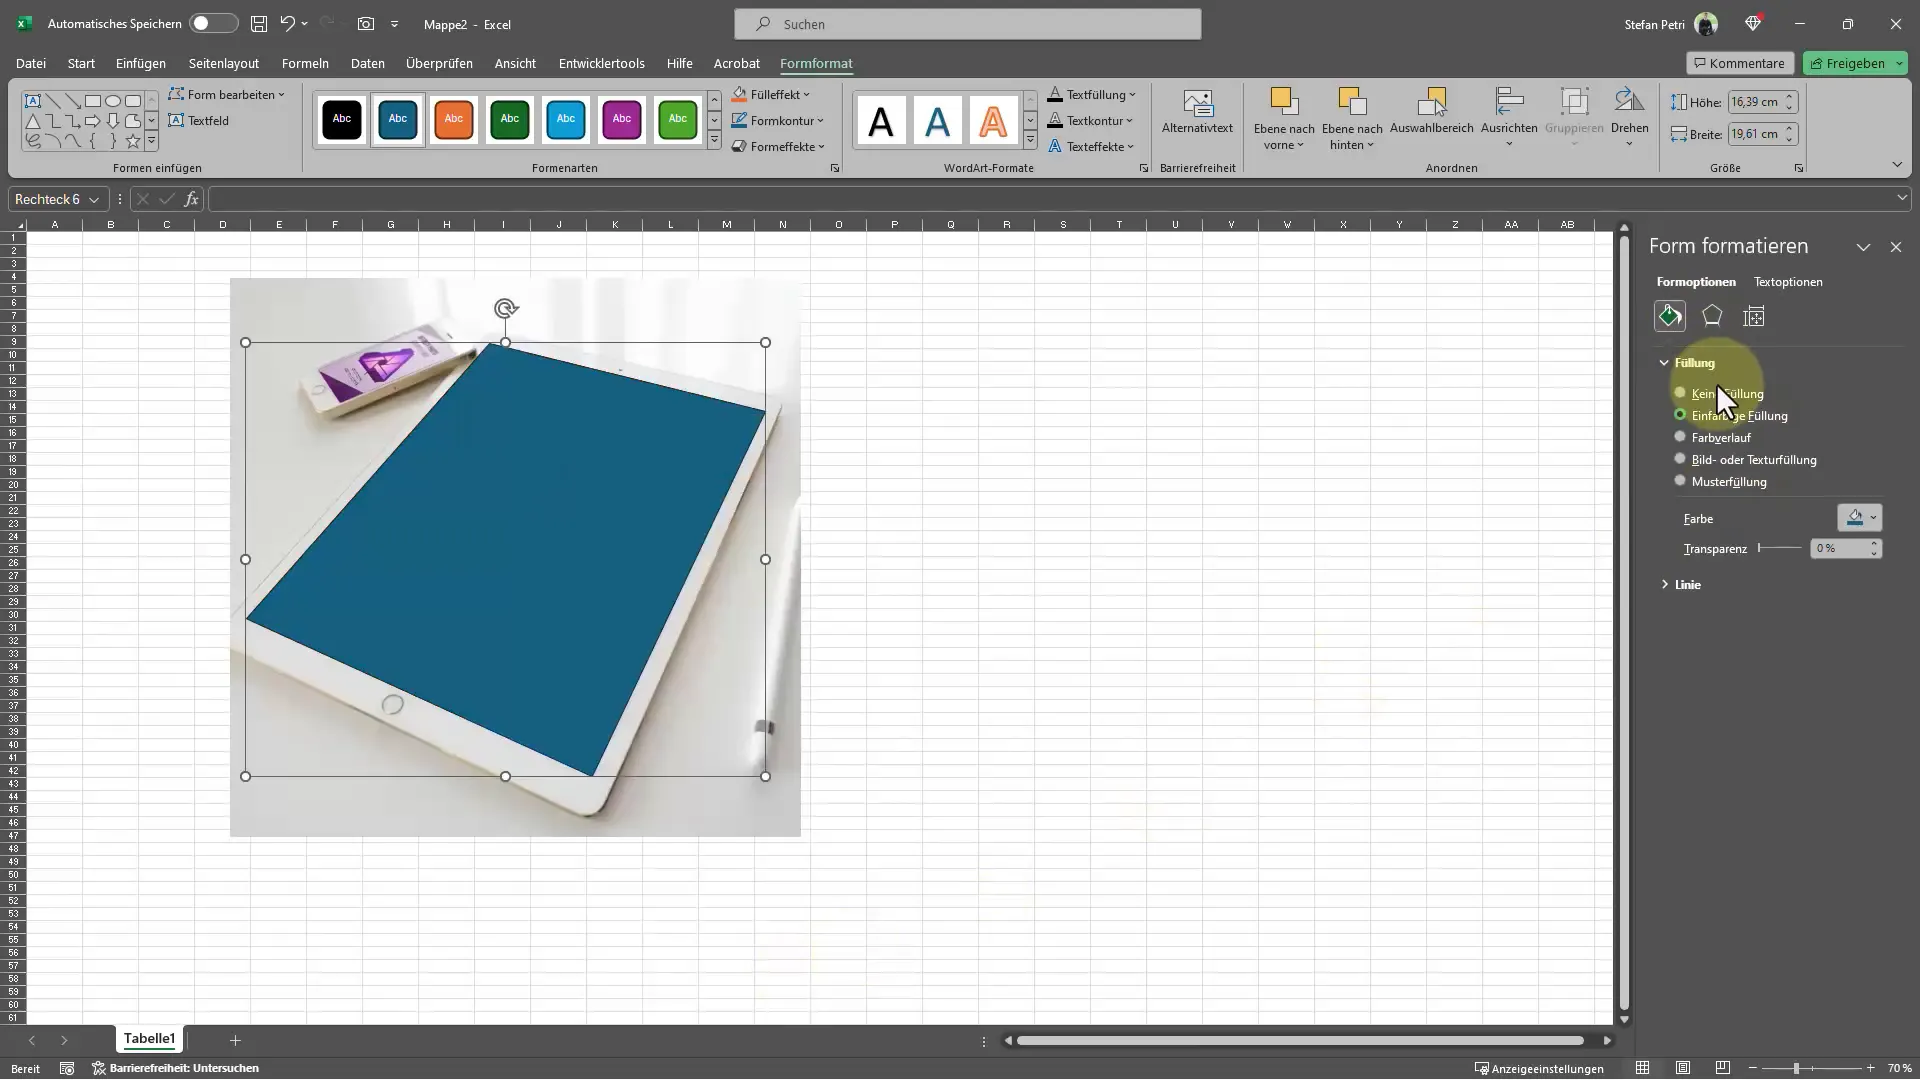Expand the Linie section
The width and height of the screenshot is (1920, 1080).
tap(1664, 585)
